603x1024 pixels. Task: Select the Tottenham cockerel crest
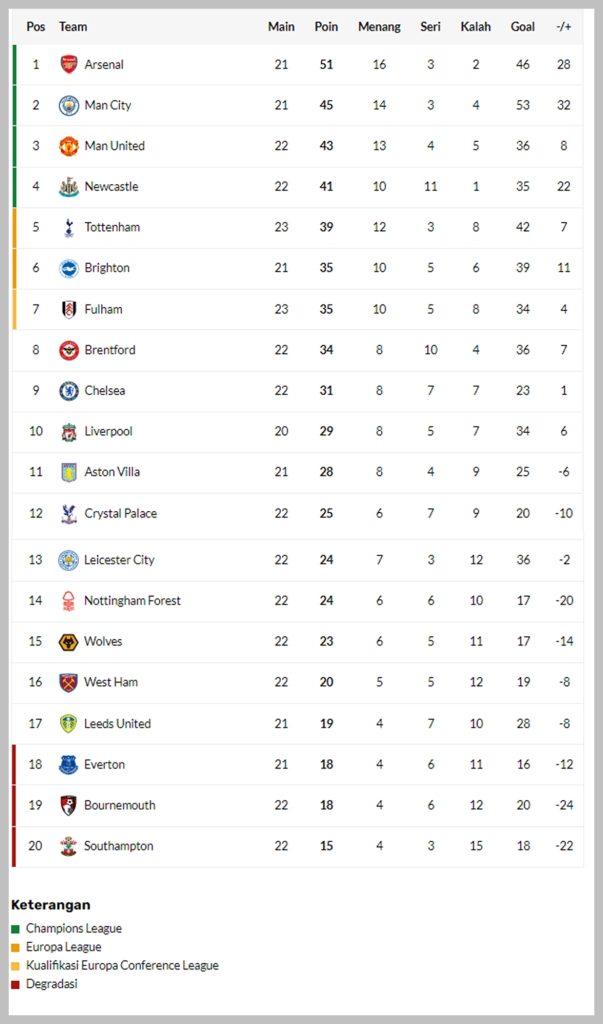click(x=69, y=227)
